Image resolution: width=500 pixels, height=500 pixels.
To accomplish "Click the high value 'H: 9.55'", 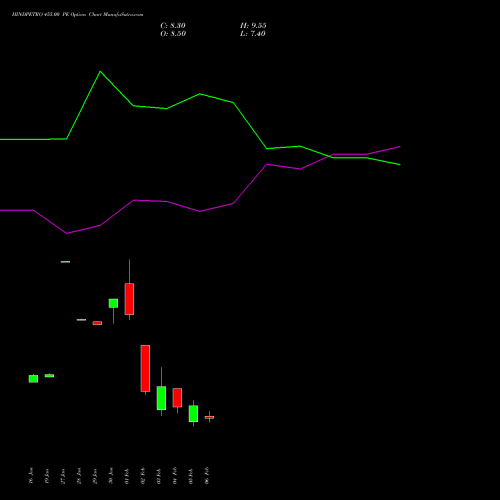I will click(253, 26).
